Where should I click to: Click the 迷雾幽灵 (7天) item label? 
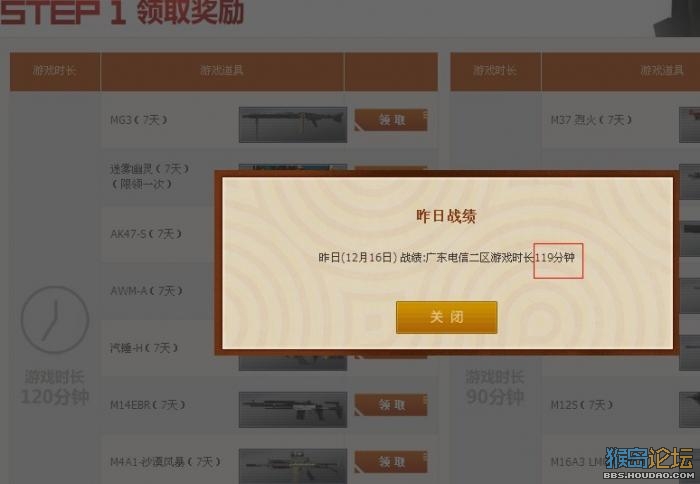tap(150, 169)
